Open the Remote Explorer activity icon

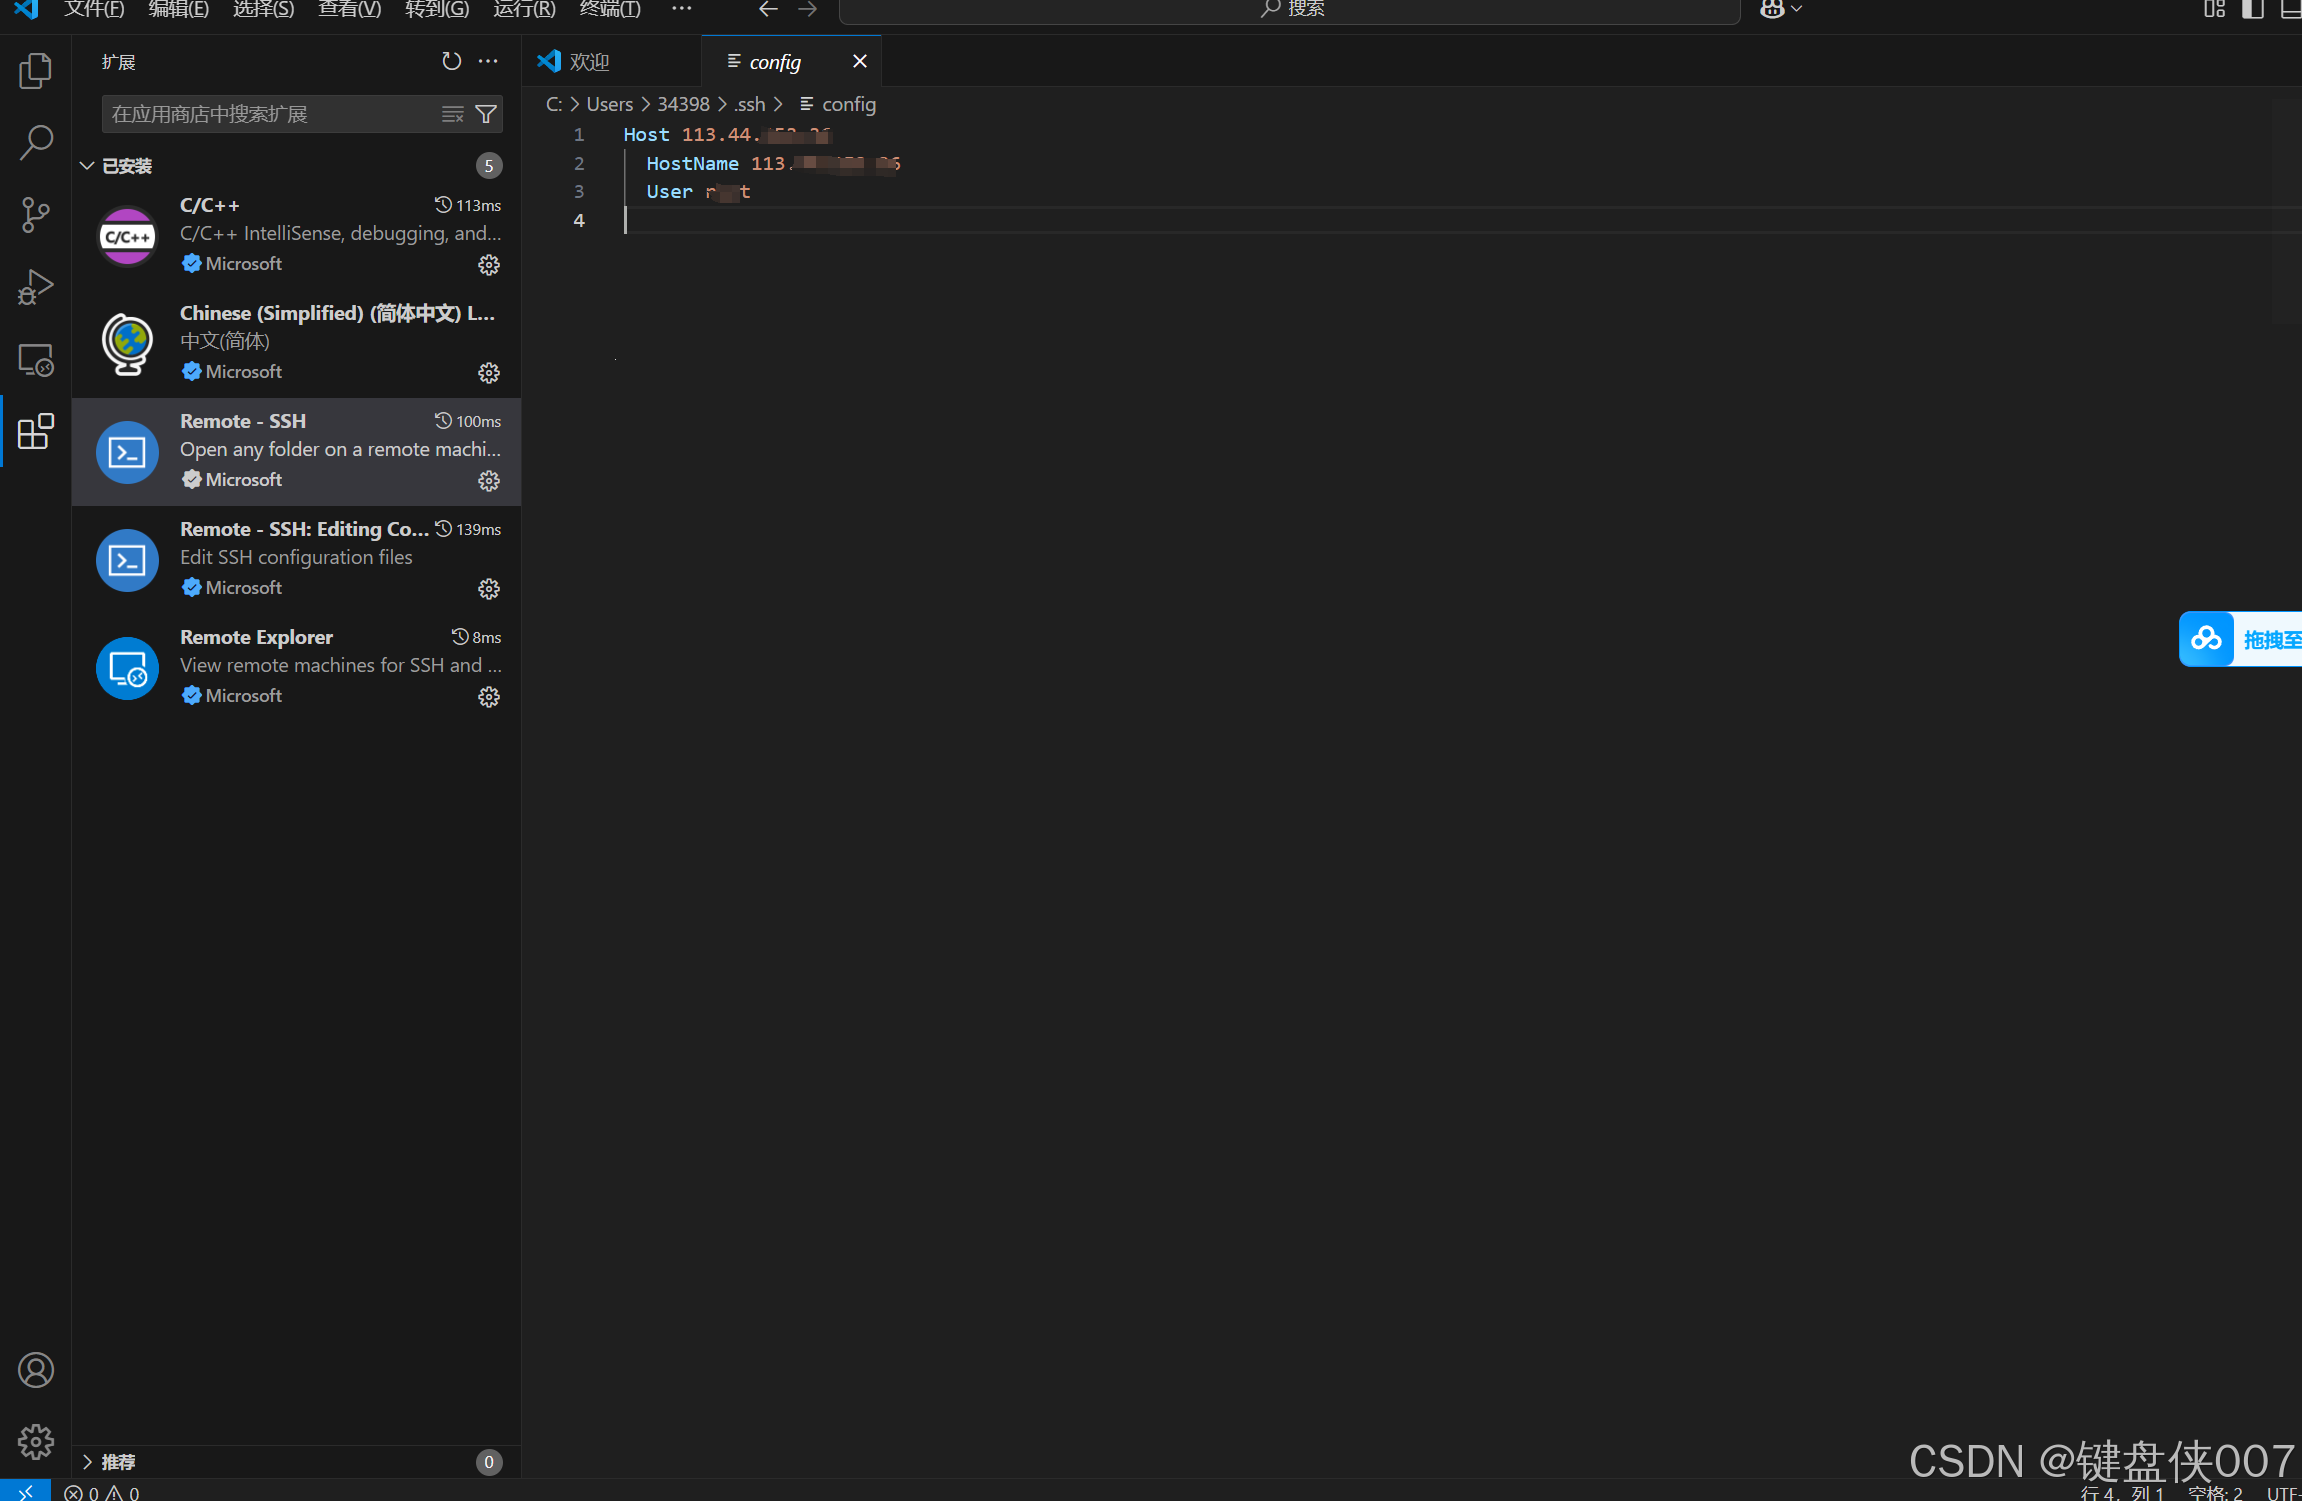35,360
